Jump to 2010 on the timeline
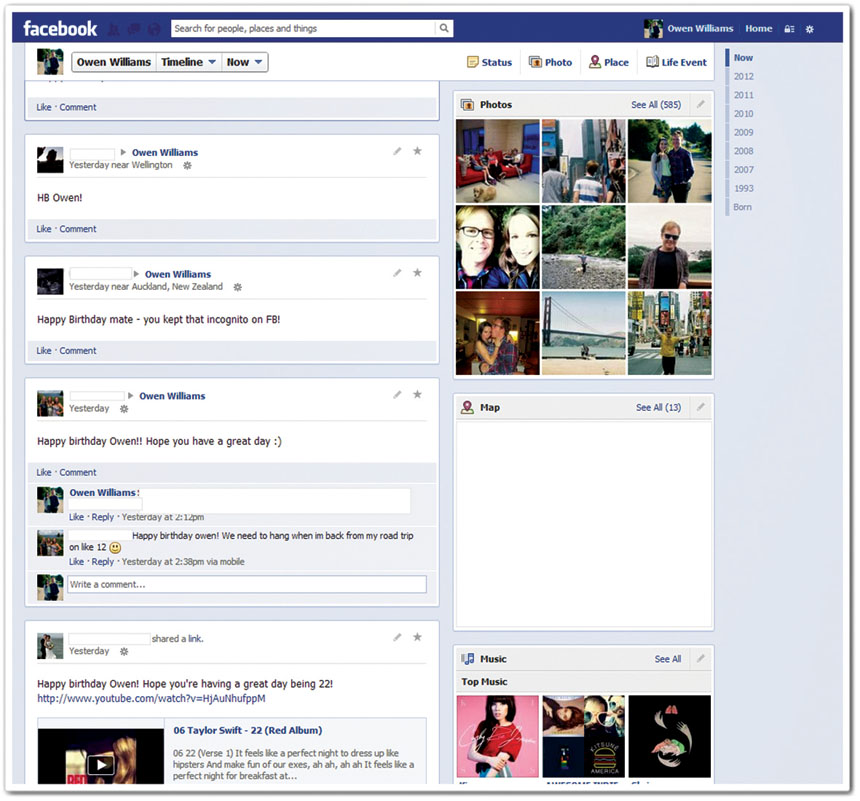 [x=744, y=114]
